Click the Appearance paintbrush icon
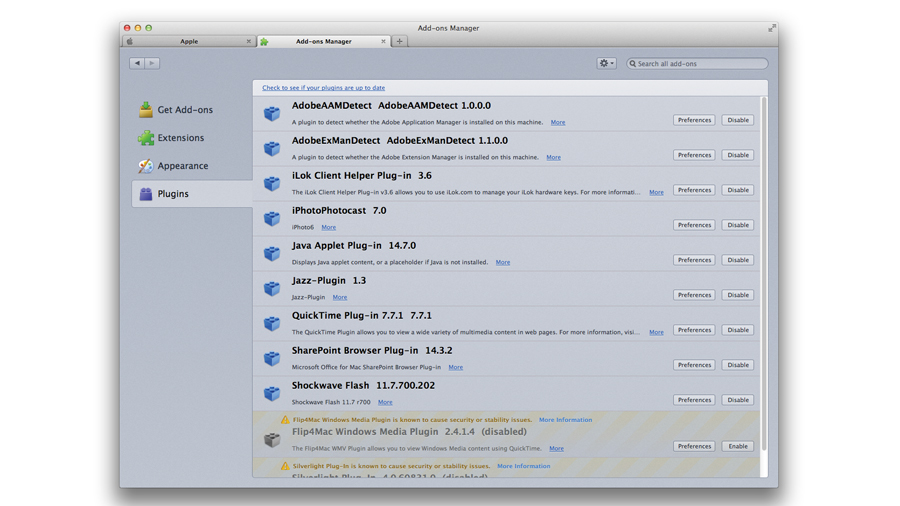 (146, 166)
